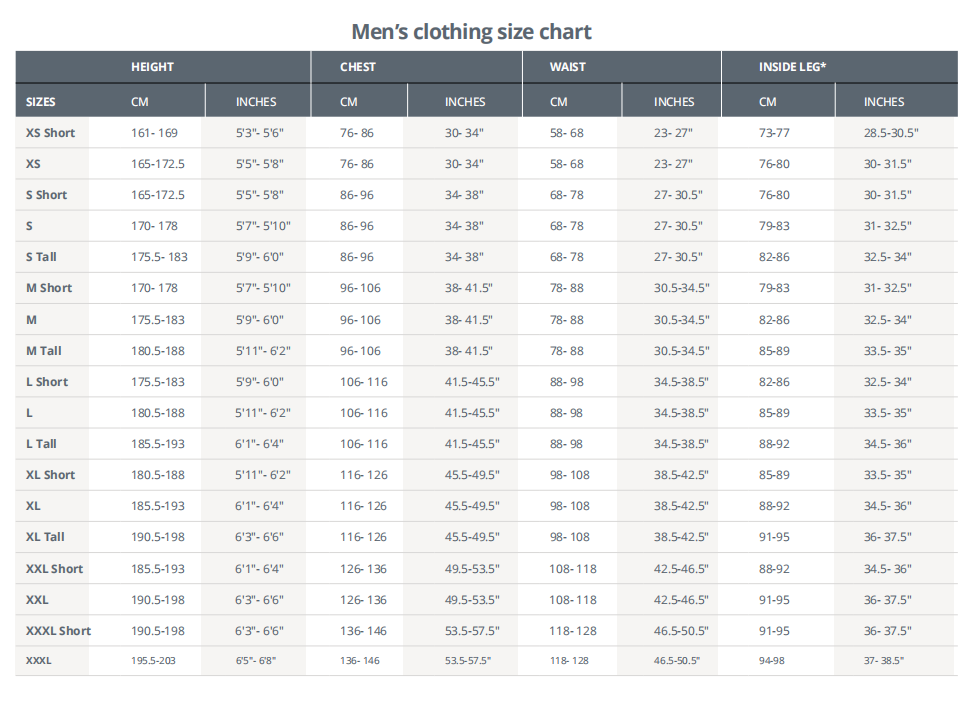Click the 5'3"- 5'6" height cell

pyautogui.click(x=260, y=133)
